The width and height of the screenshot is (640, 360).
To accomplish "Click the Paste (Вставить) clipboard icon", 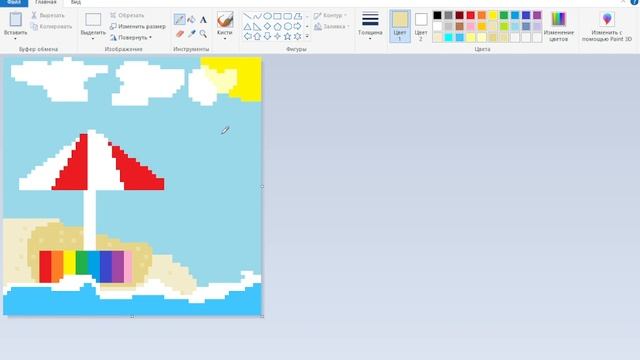I will coord(16,19).
